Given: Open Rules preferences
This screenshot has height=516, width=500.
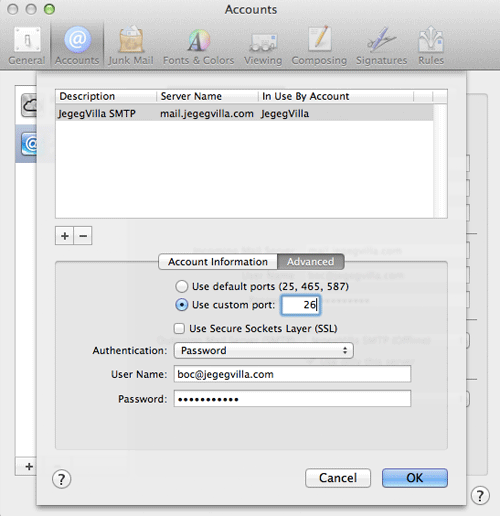Looking at the screenshot, I should pos(431,46).
